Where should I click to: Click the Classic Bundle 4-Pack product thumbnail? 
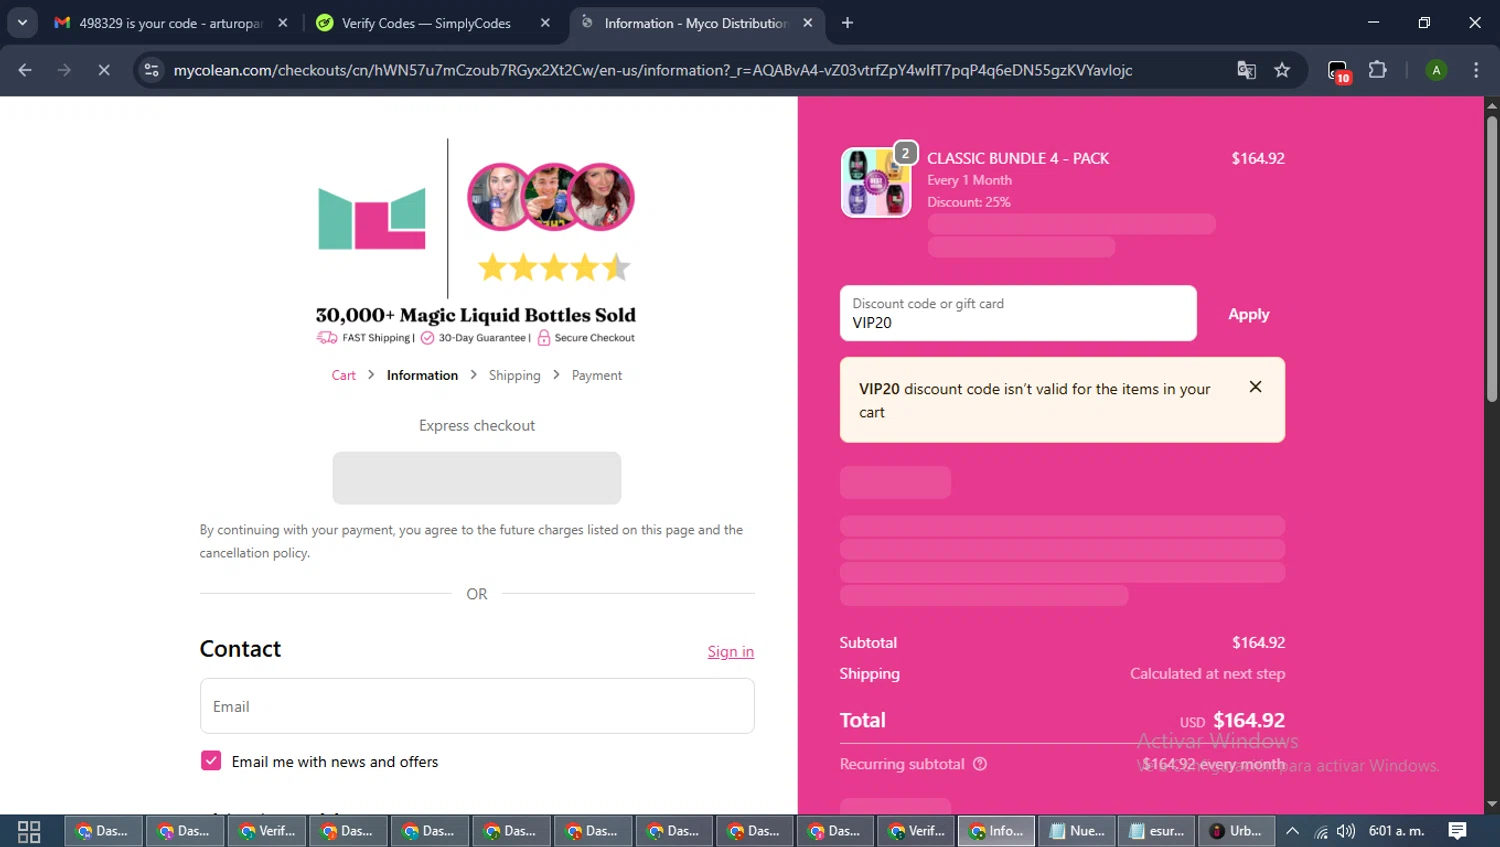(876, 182)
